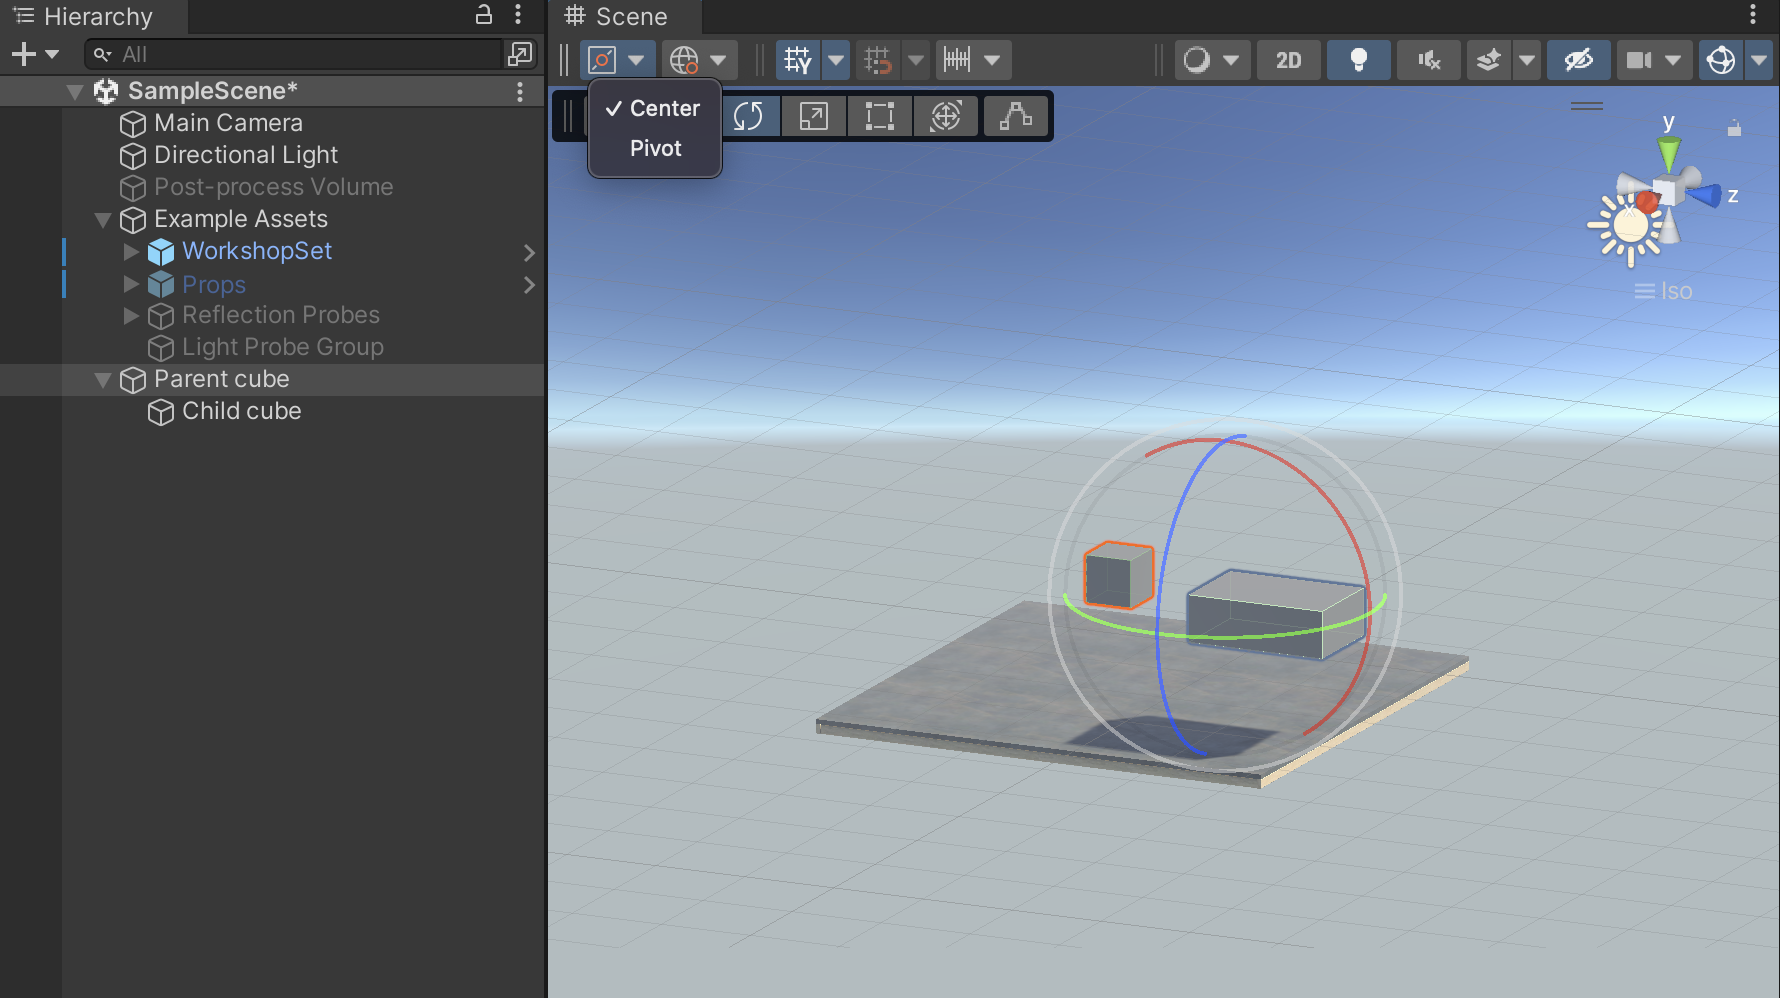Collapse the SampleScene root

(x=74, y=91)
